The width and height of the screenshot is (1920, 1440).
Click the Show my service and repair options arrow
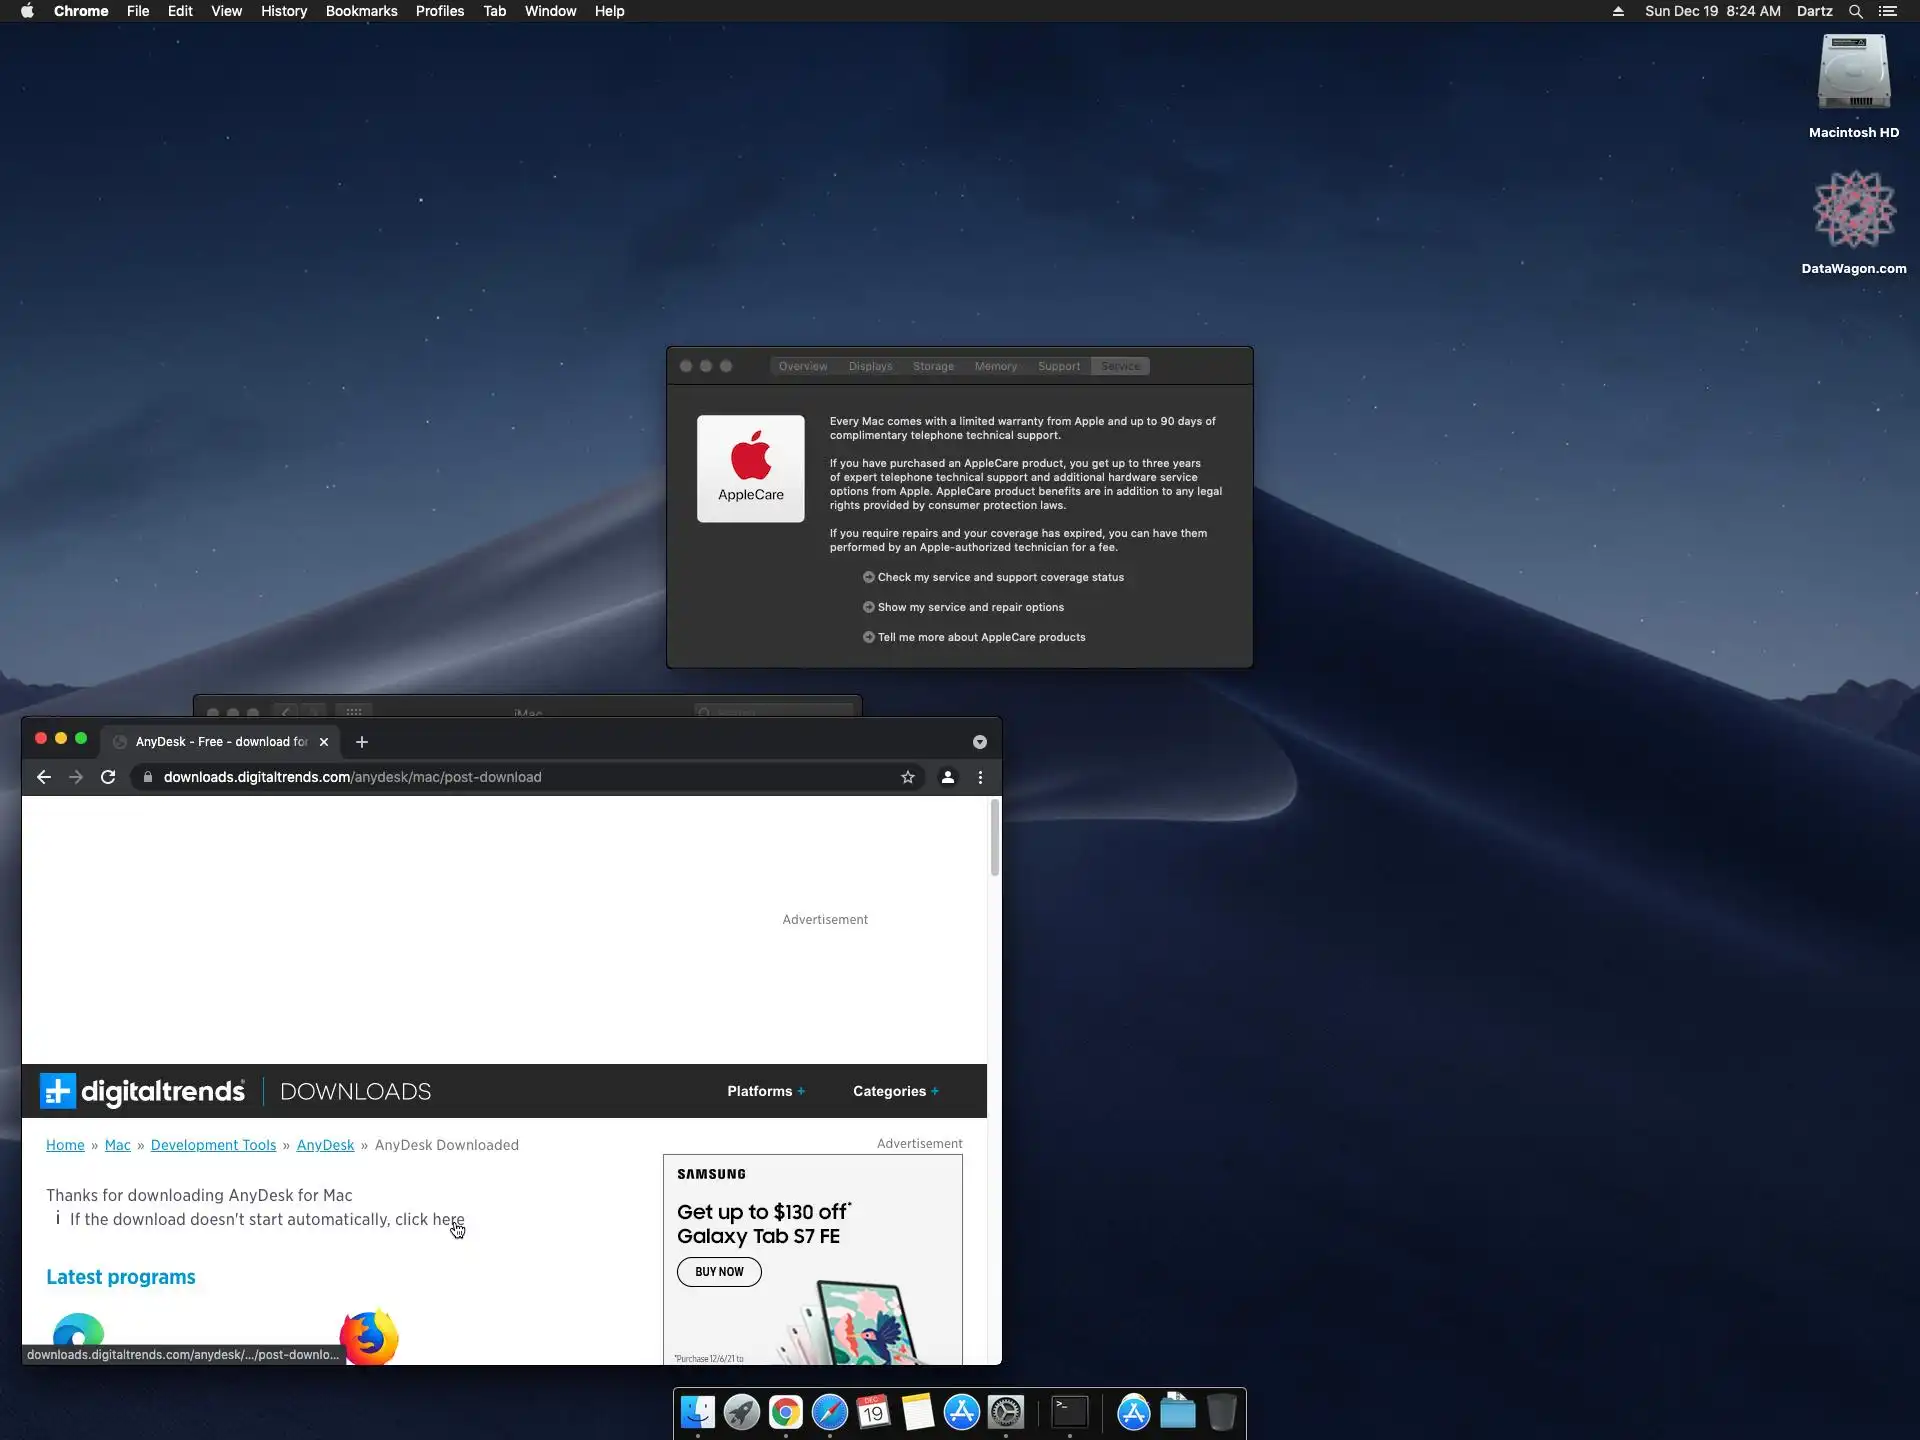pyautogui.click(x=868, y=607)
